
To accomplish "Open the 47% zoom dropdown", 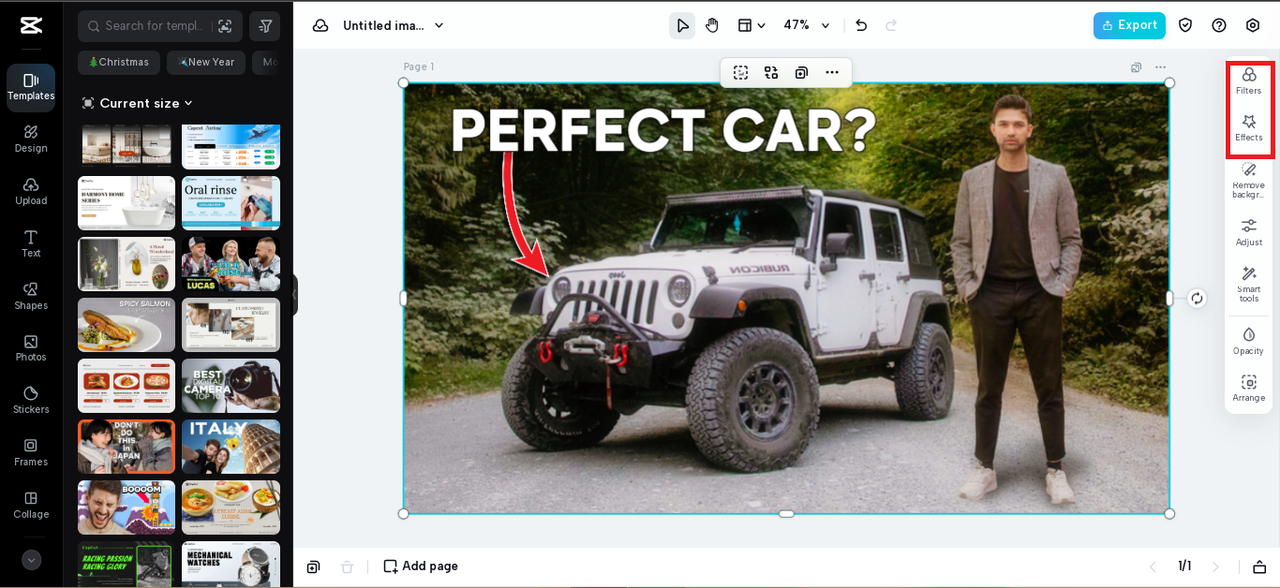I will click(806, 26).
